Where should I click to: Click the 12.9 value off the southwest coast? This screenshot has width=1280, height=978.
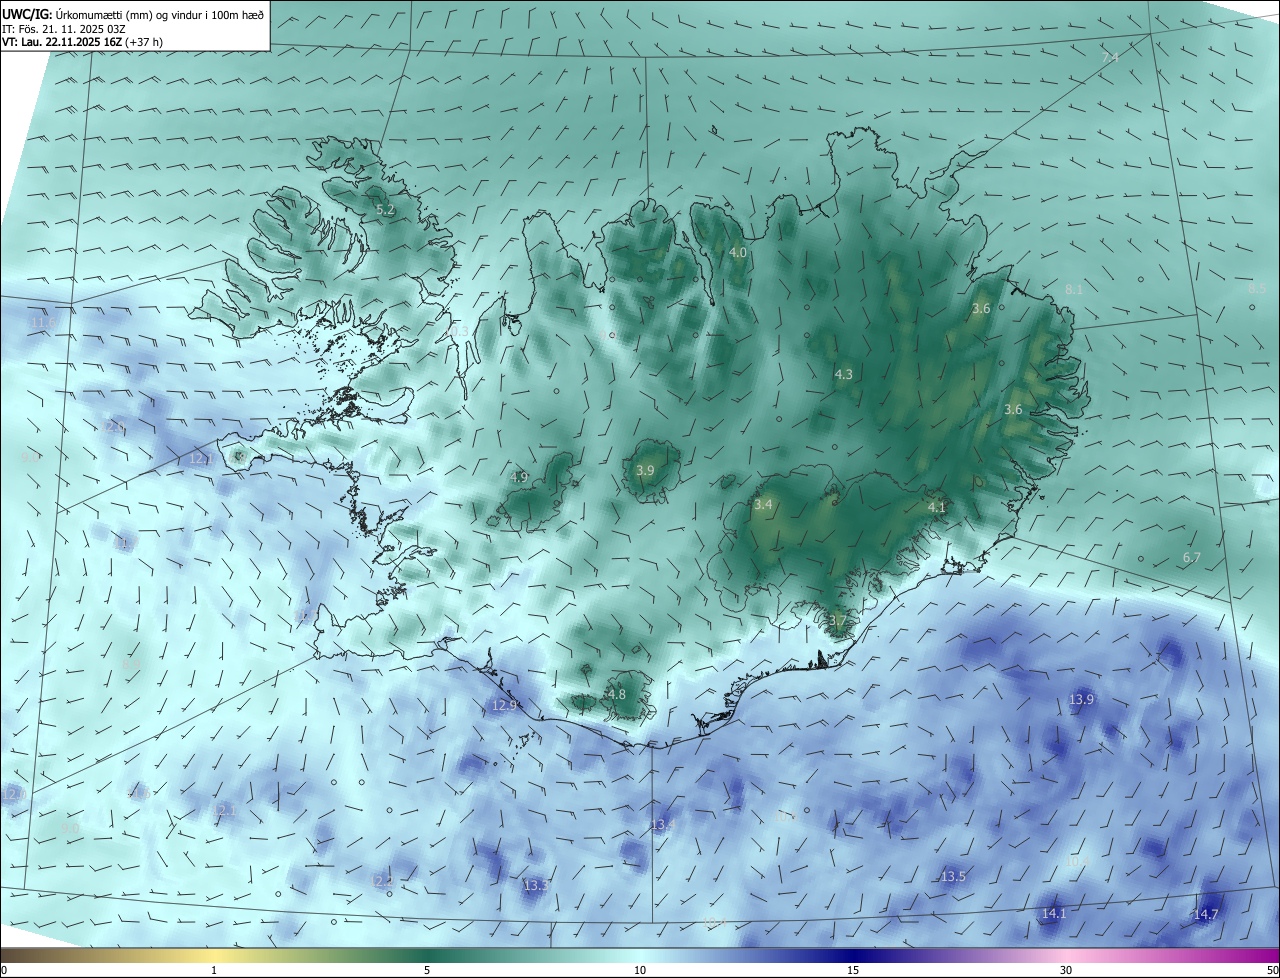(504, 705)
